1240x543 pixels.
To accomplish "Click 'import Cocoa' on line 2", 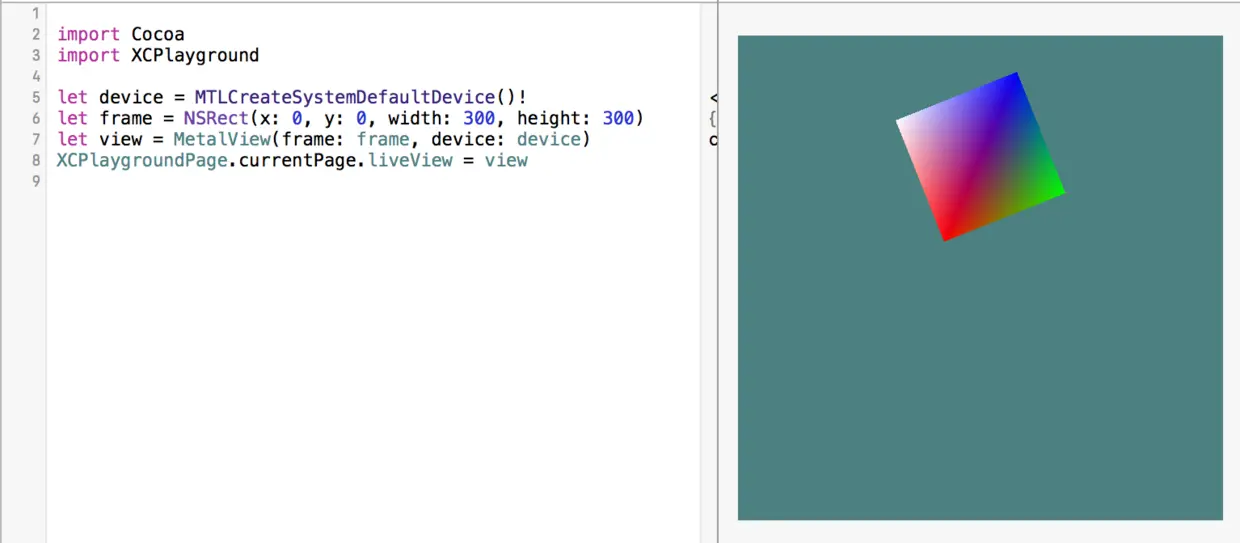I will point(121,34).
